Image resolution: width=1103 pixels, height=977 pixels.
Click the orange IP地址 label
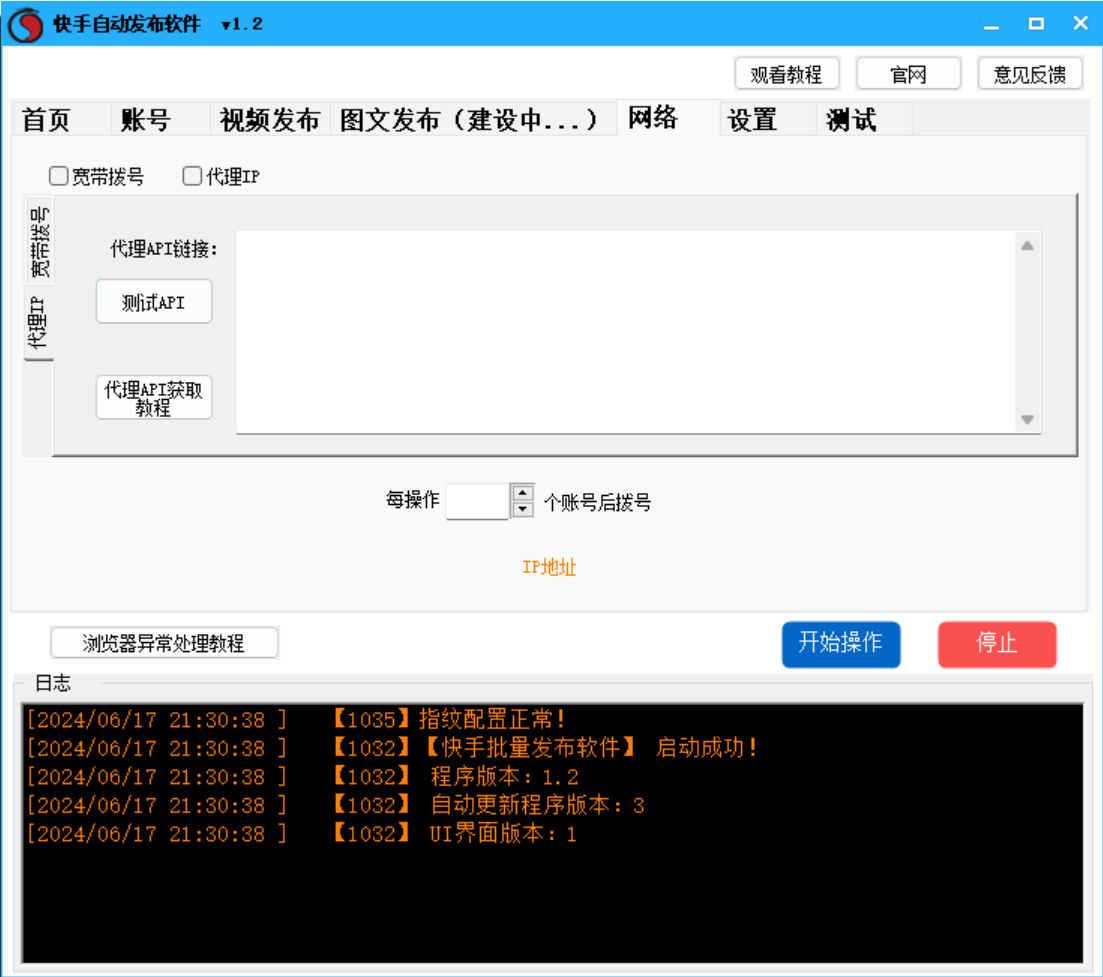549,568
